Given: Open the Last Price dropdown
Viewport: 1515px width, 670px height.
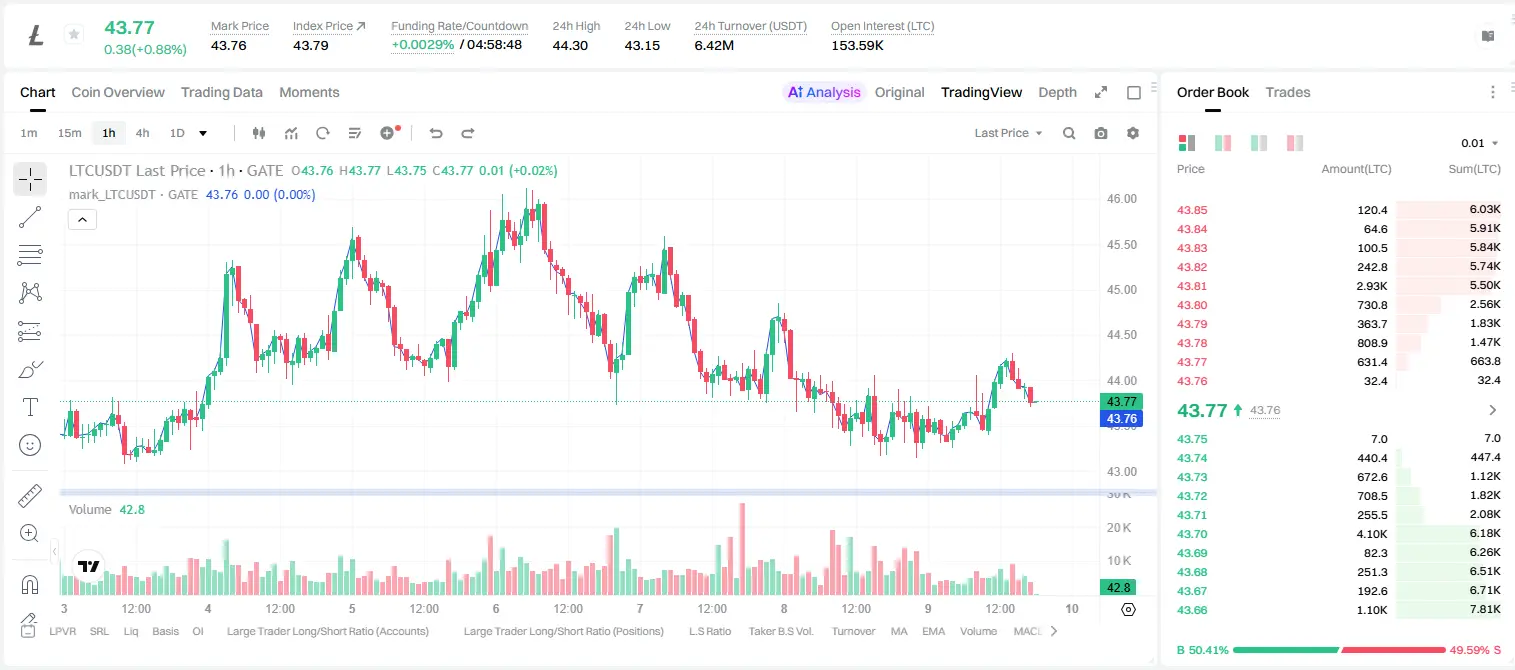Looking at the screenshot, I should (1008, 133).
